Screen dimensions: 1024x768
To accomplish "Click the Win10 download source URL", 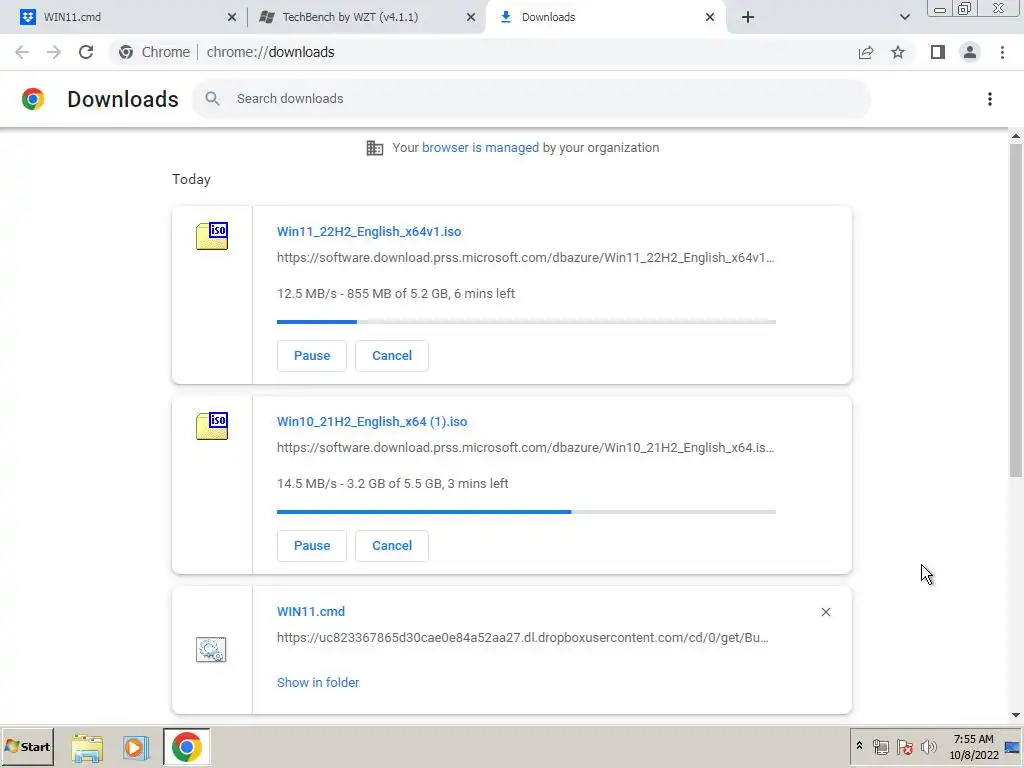I will pos(526,448).
